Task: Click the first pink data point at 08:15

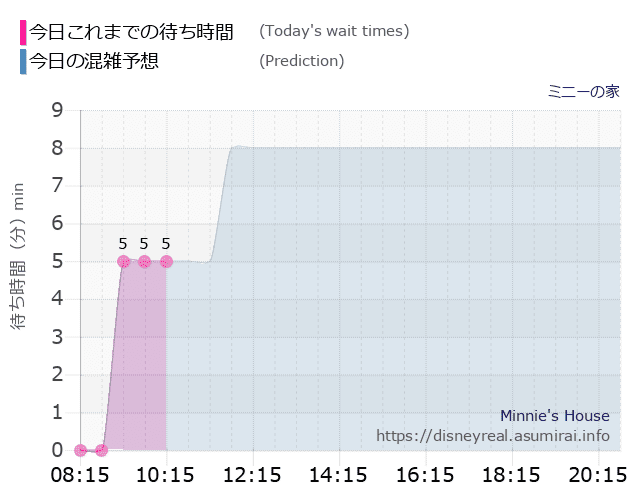Action: 80,450
